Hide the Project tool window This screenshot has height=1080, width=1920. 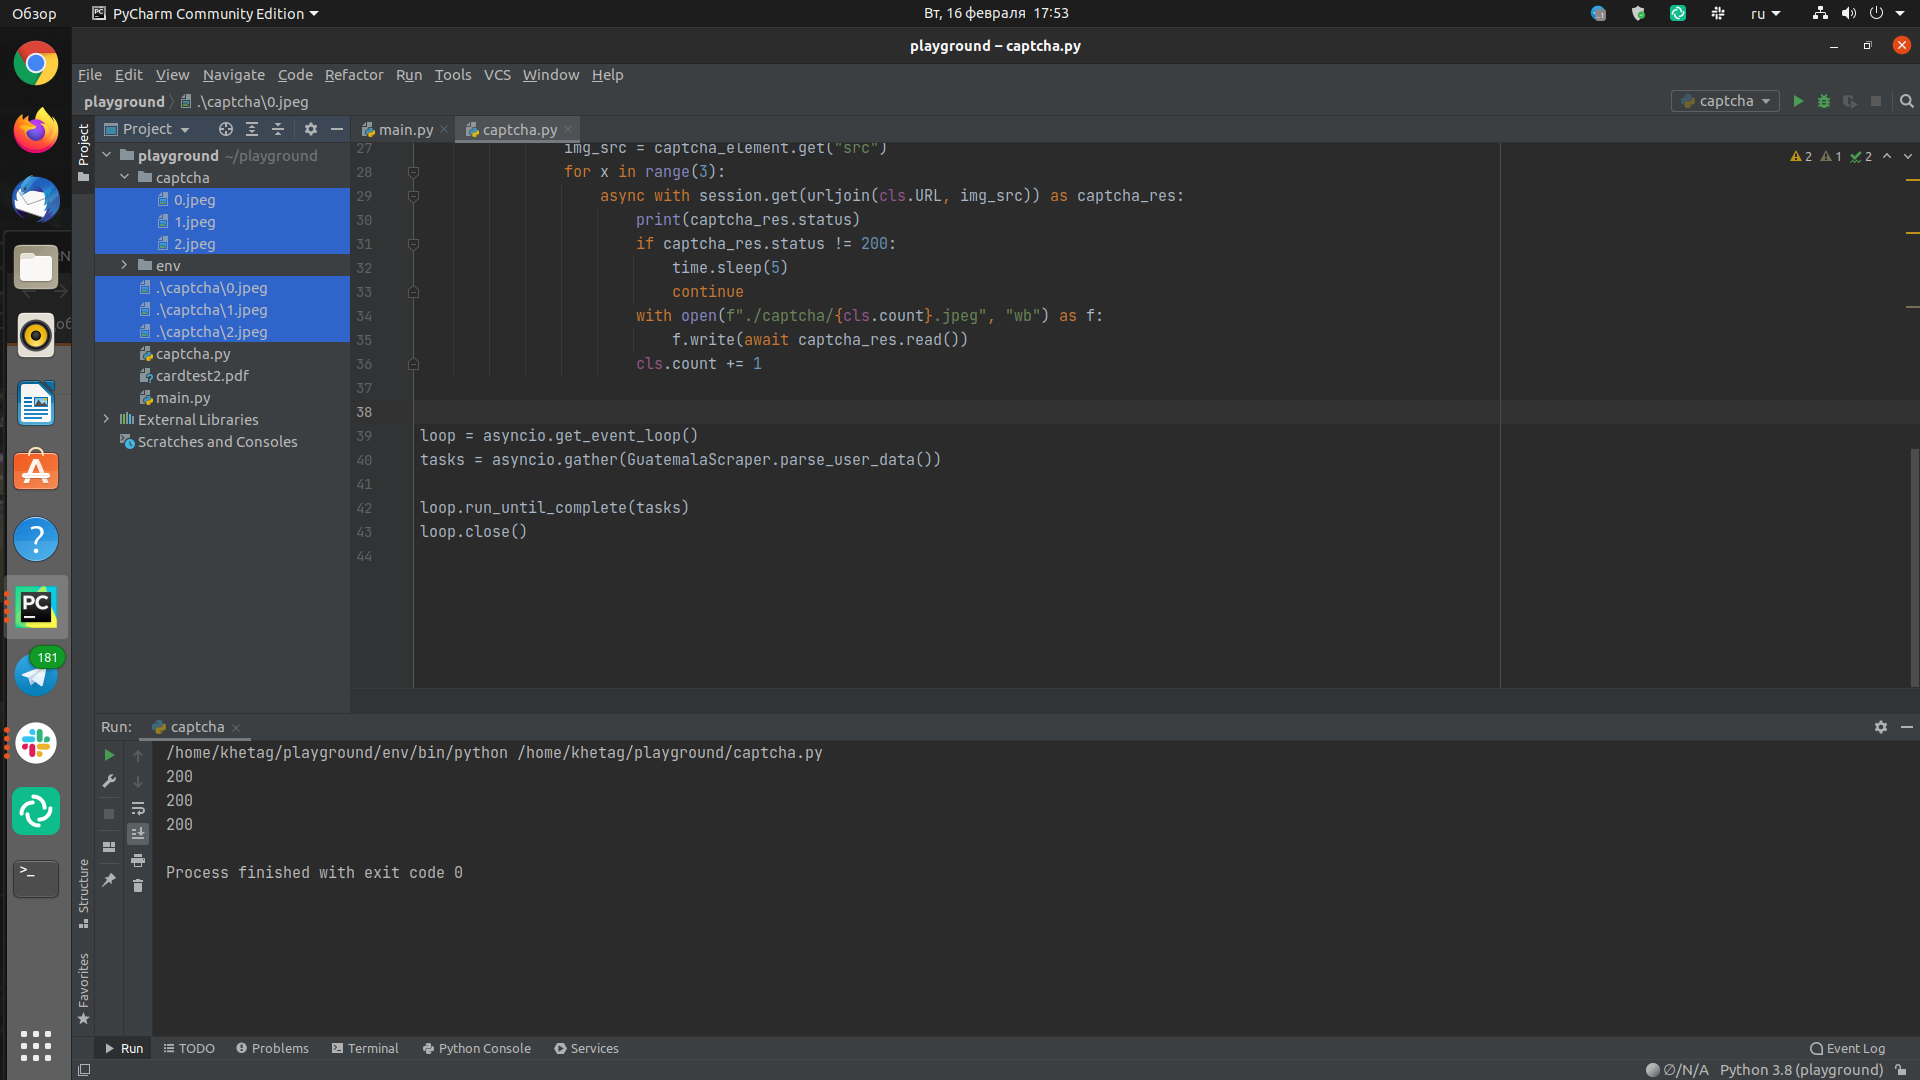click(x=337, y=129)
